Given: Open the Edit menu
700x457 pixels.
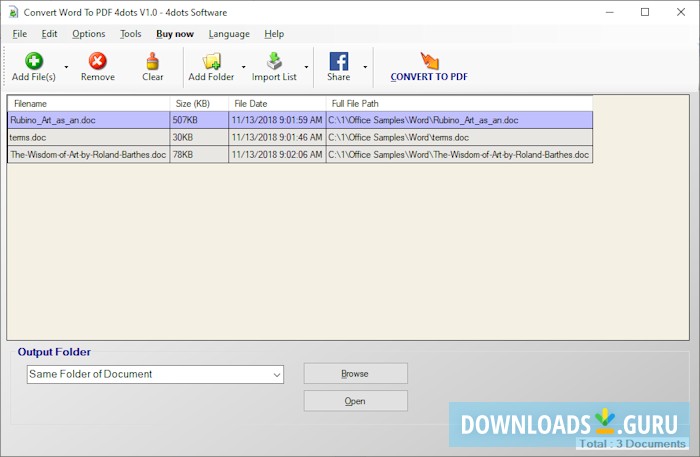Looking at the screenshot, I should [49, 34].
